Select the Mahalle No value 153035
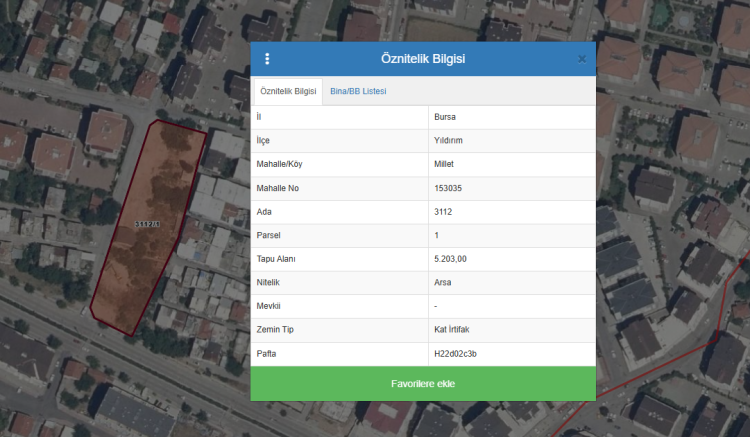 [x=454, y=188]
